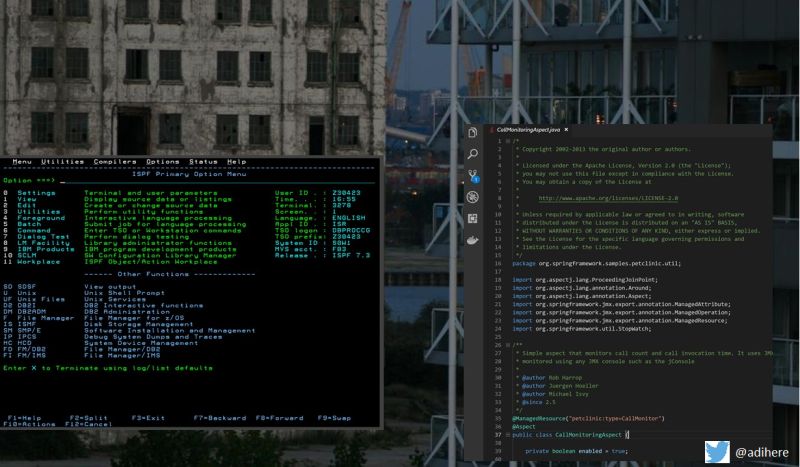Image resolution: width=800 pixels, height=467 pixels.
Task: Select the DM DB2ADM function
Action: (x=24, y=311)
